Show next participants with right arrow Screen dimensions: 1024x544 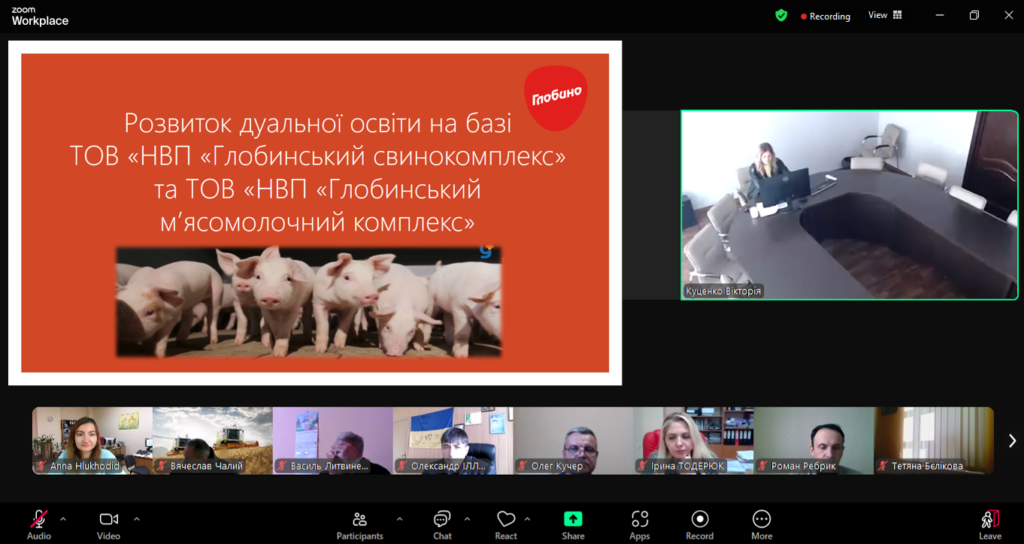pos(1012,441)
